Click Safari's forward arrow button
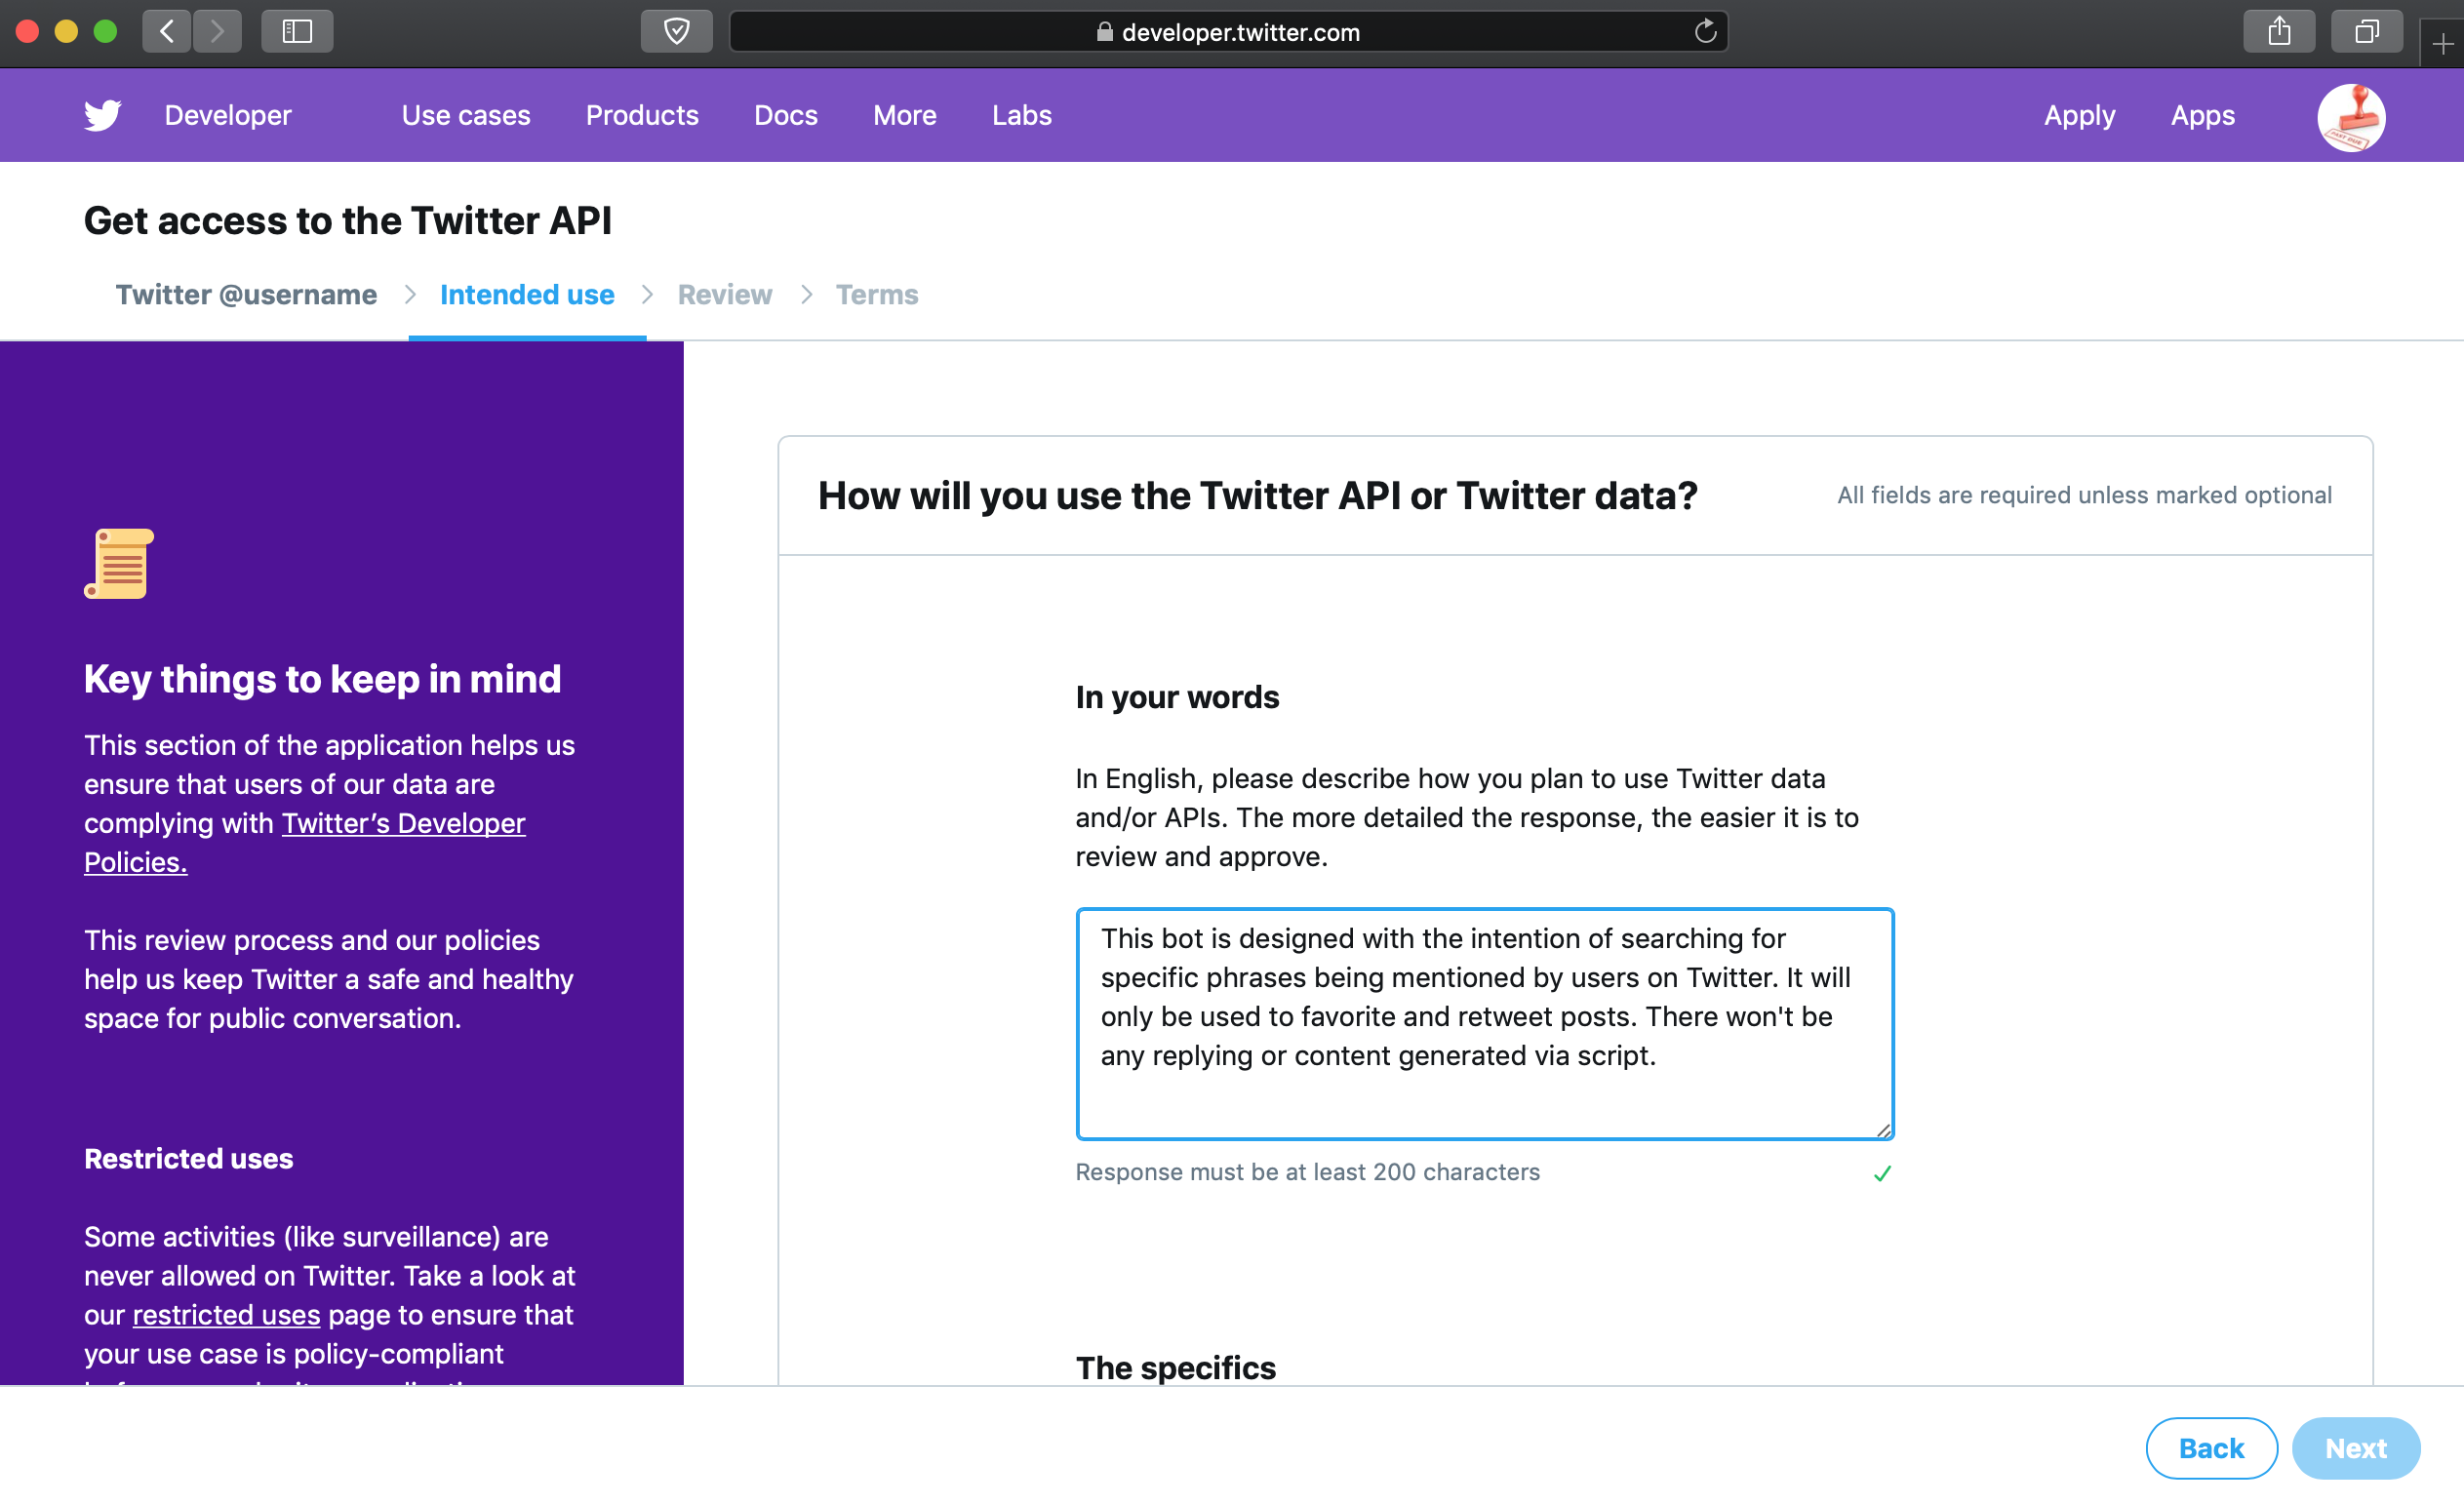2464x1505 pixels. (x=217, y=32)
